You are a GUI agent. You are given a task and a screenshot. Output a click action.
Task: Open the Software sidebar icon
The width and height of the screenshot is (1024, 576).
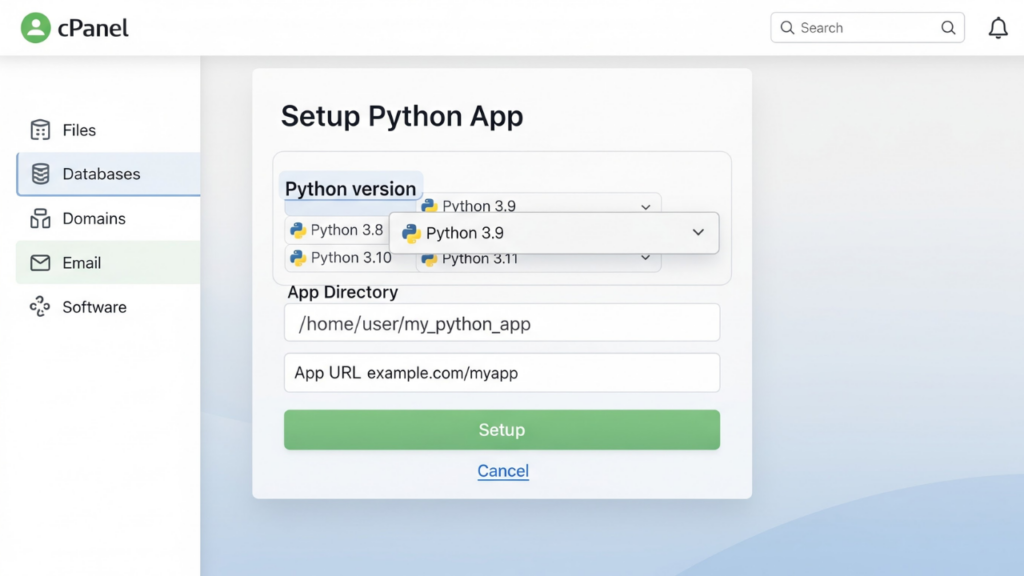pyautogui.click(x=39, y=307)
